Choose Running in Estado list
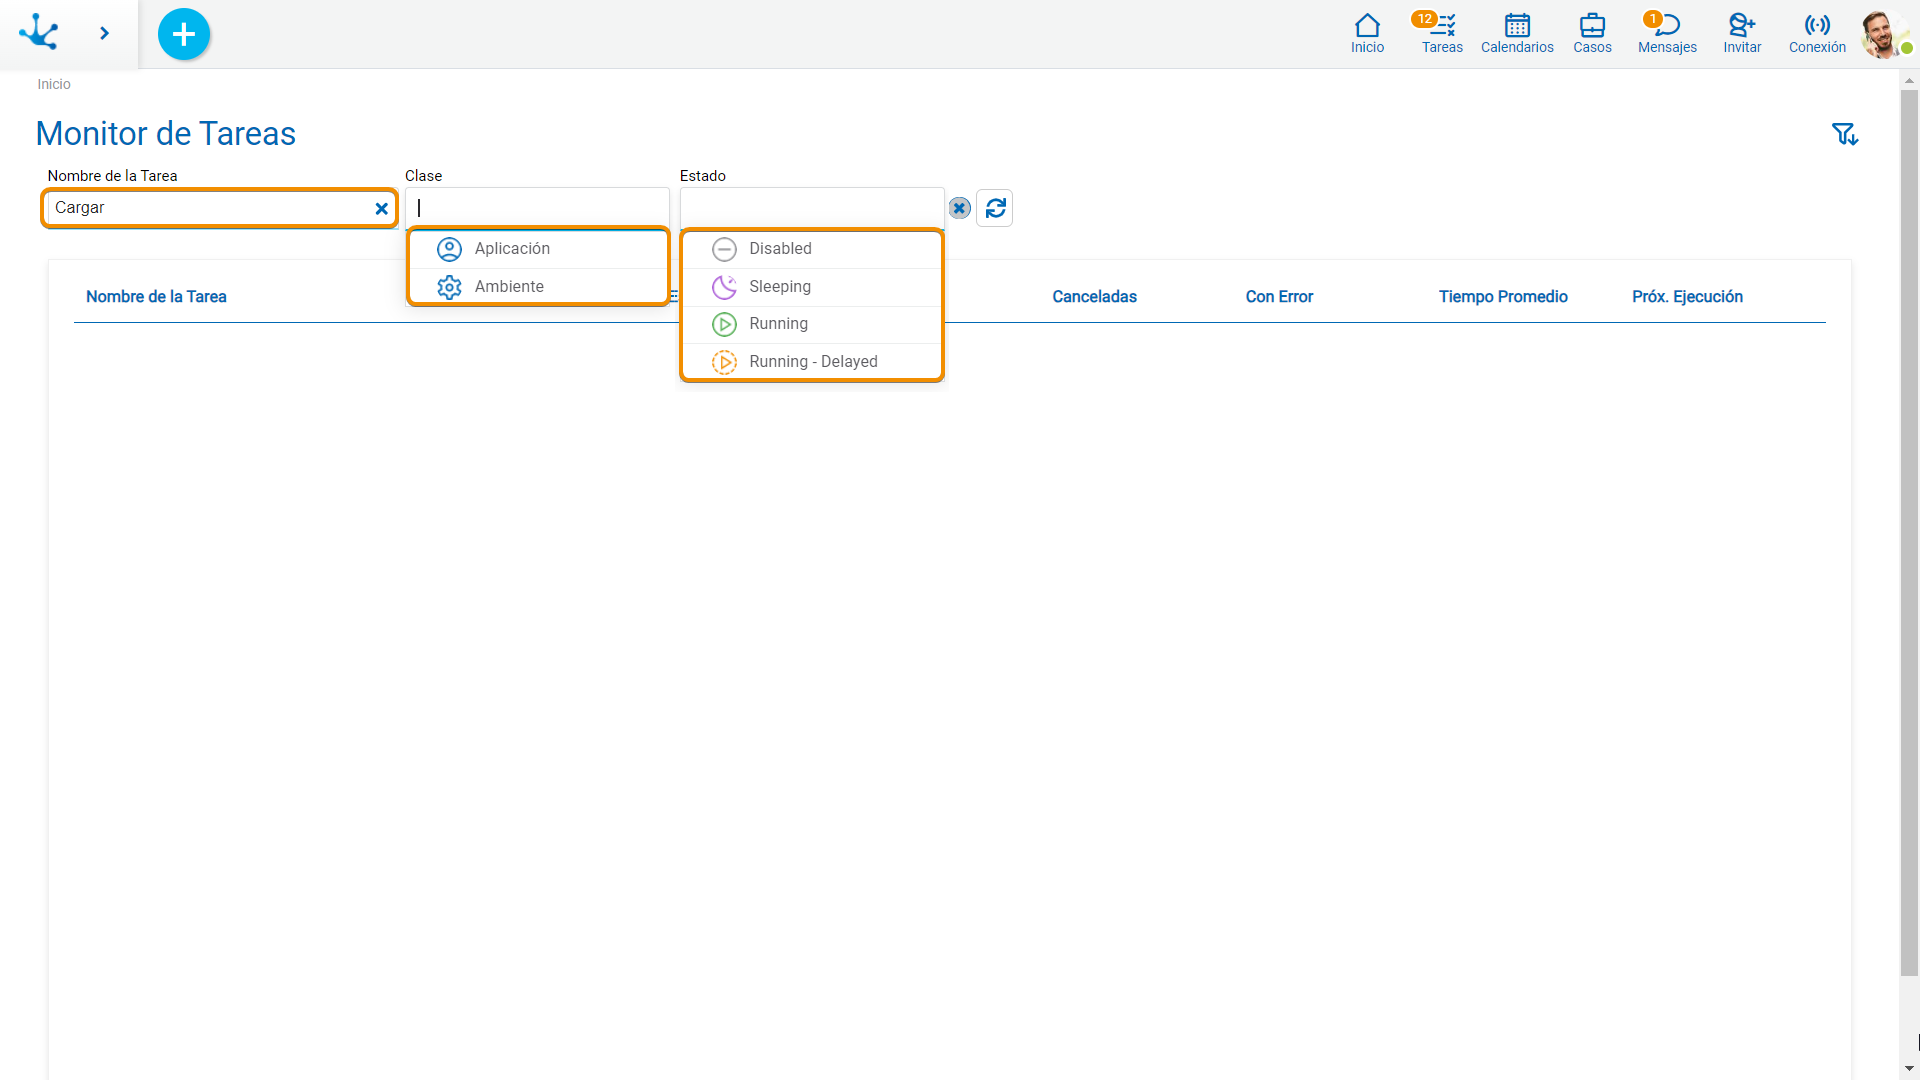Image resolution: width=1920 pixels, height=1080 pixels. click(x=812, y=324)
